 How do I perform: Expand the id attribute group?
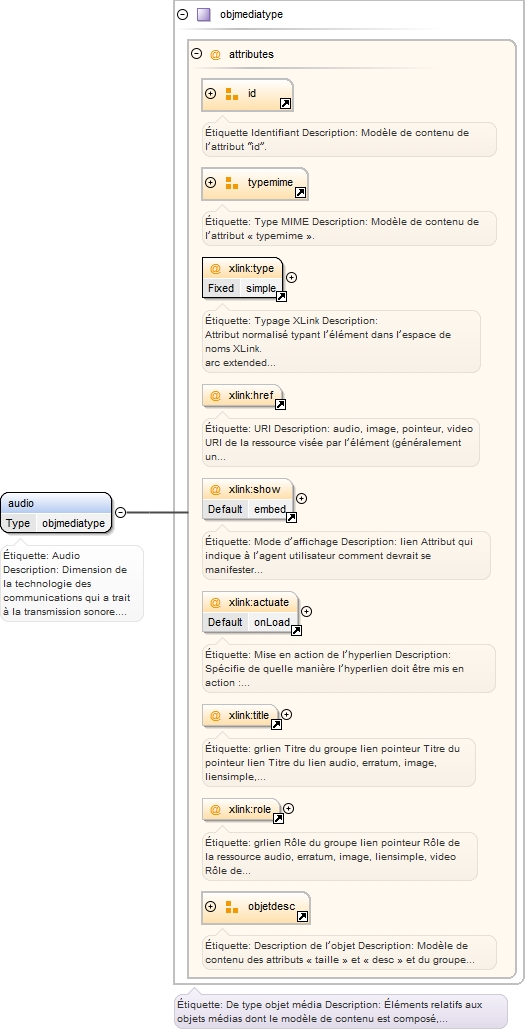[211, 93]
